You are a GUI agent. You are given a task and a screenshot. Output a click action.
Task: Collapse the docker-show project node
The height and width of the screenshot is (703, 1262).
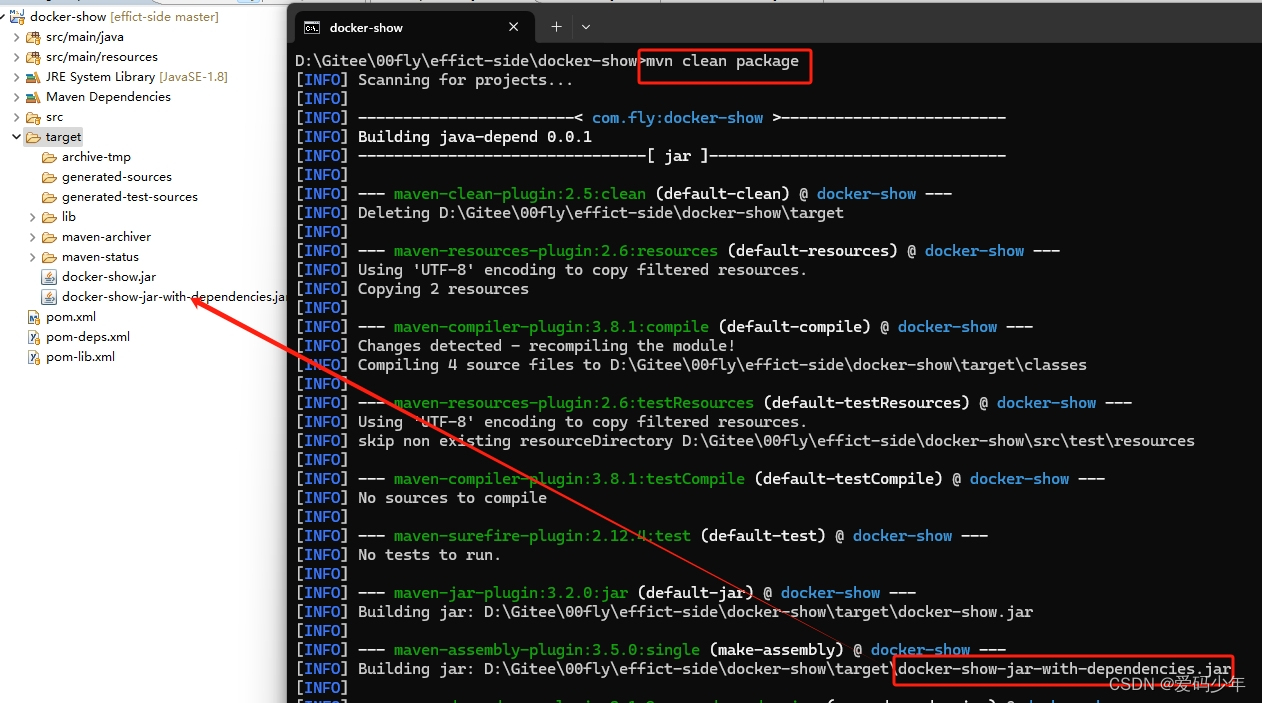click(4, 17)
